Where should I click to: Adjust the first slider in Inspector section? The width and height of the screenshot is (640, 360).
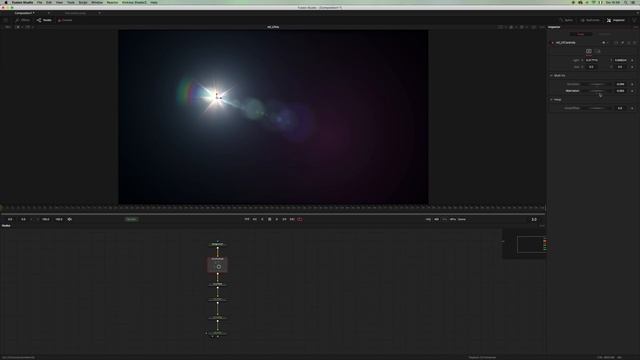[x=597, y=84]
